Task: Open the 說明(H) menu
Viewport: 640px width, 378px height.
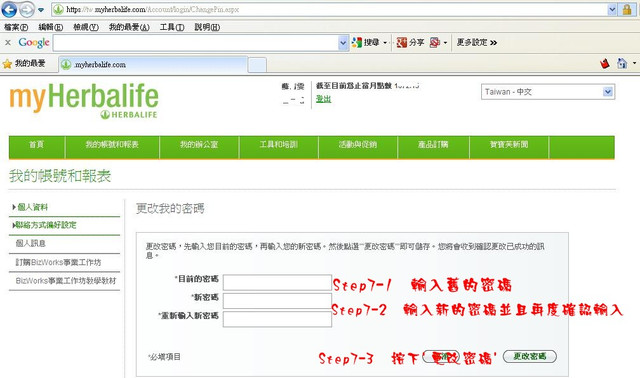Action: [x=207, y=27]
